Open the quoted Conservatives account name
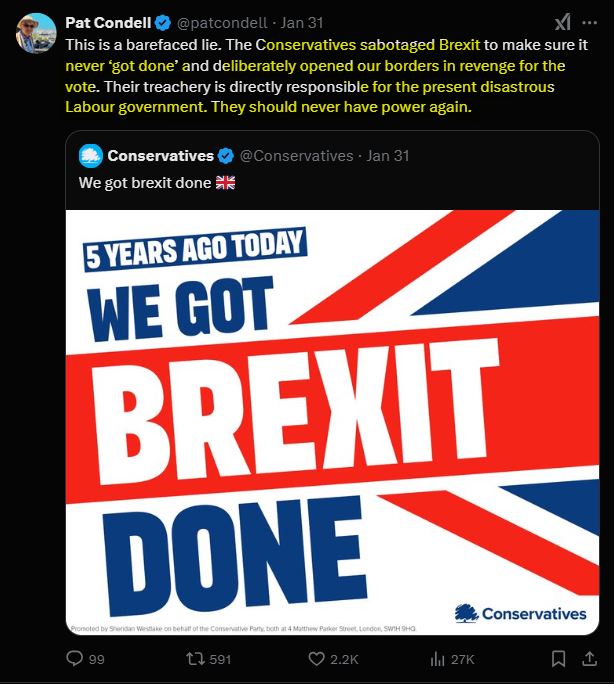Screen dimensions: 614x684 click(x=160, y=156)
